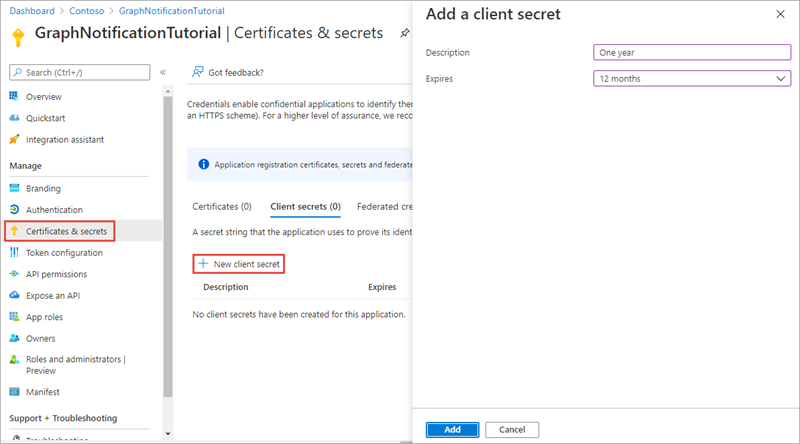Click the sidebar scroll-down arrow
The width and height of the screenshot is (800, 444).
point(168,434)
